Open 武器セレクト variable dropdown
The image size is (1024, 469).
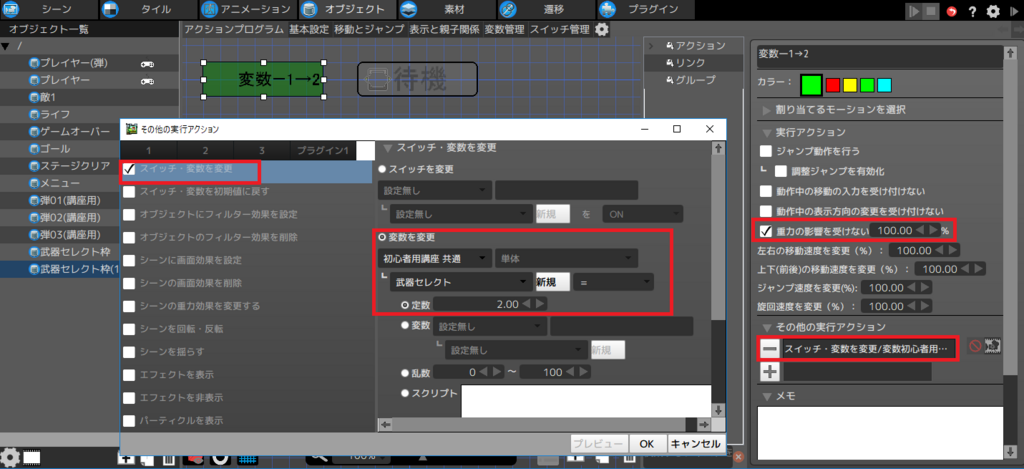[x=461, y=282]
